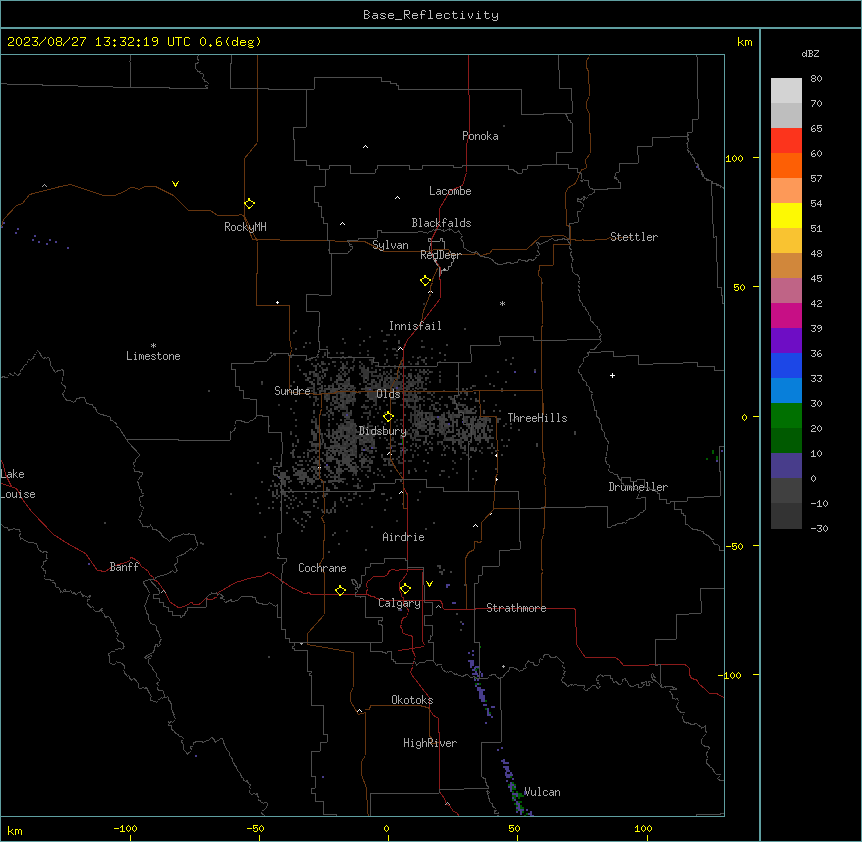Pick the bright yellow swatch in dBZ legend
Viewport: 862px width, 842px height.
pyautogui.click(x=786, y=215)
